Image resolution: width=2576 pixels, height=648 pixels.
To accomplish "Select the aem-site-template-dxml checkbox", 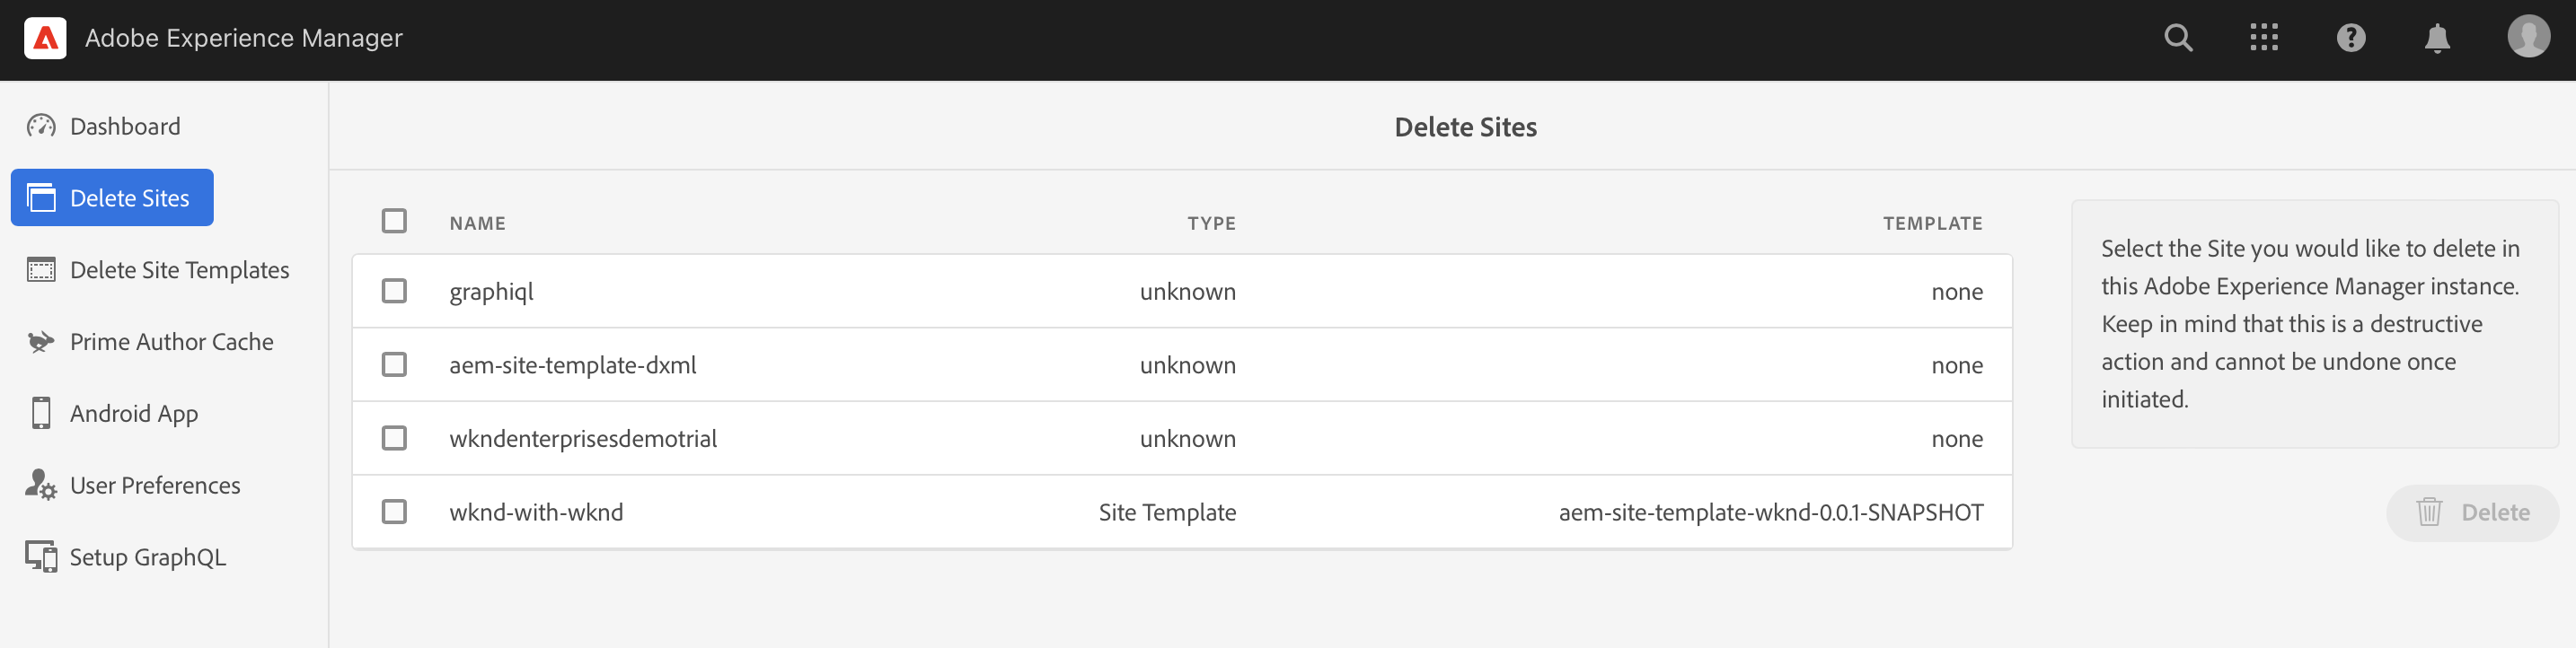I will click(394, 364).
